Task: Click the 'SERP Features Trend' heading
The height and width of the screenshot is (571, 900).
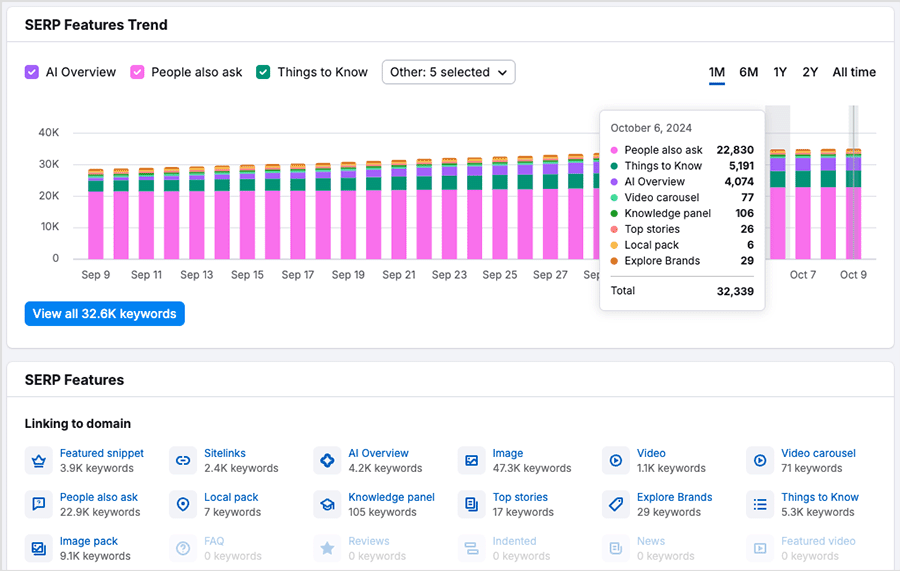Action: [x=96, y=25]
